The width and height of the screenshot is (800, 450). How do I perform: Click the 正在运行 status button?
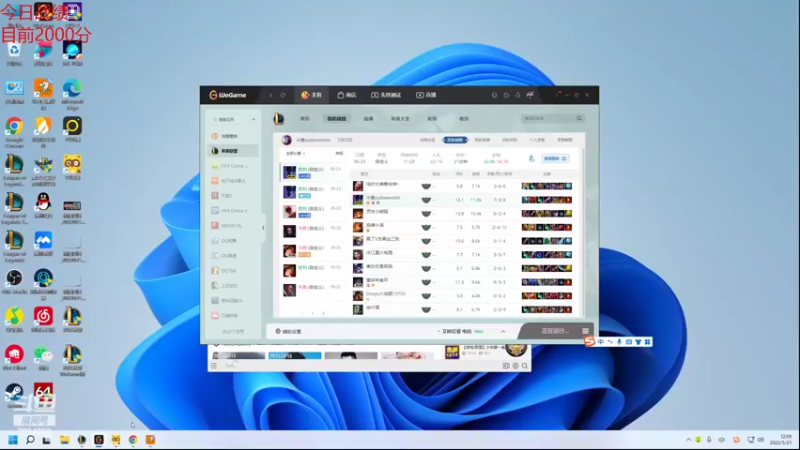click(554, 331)
